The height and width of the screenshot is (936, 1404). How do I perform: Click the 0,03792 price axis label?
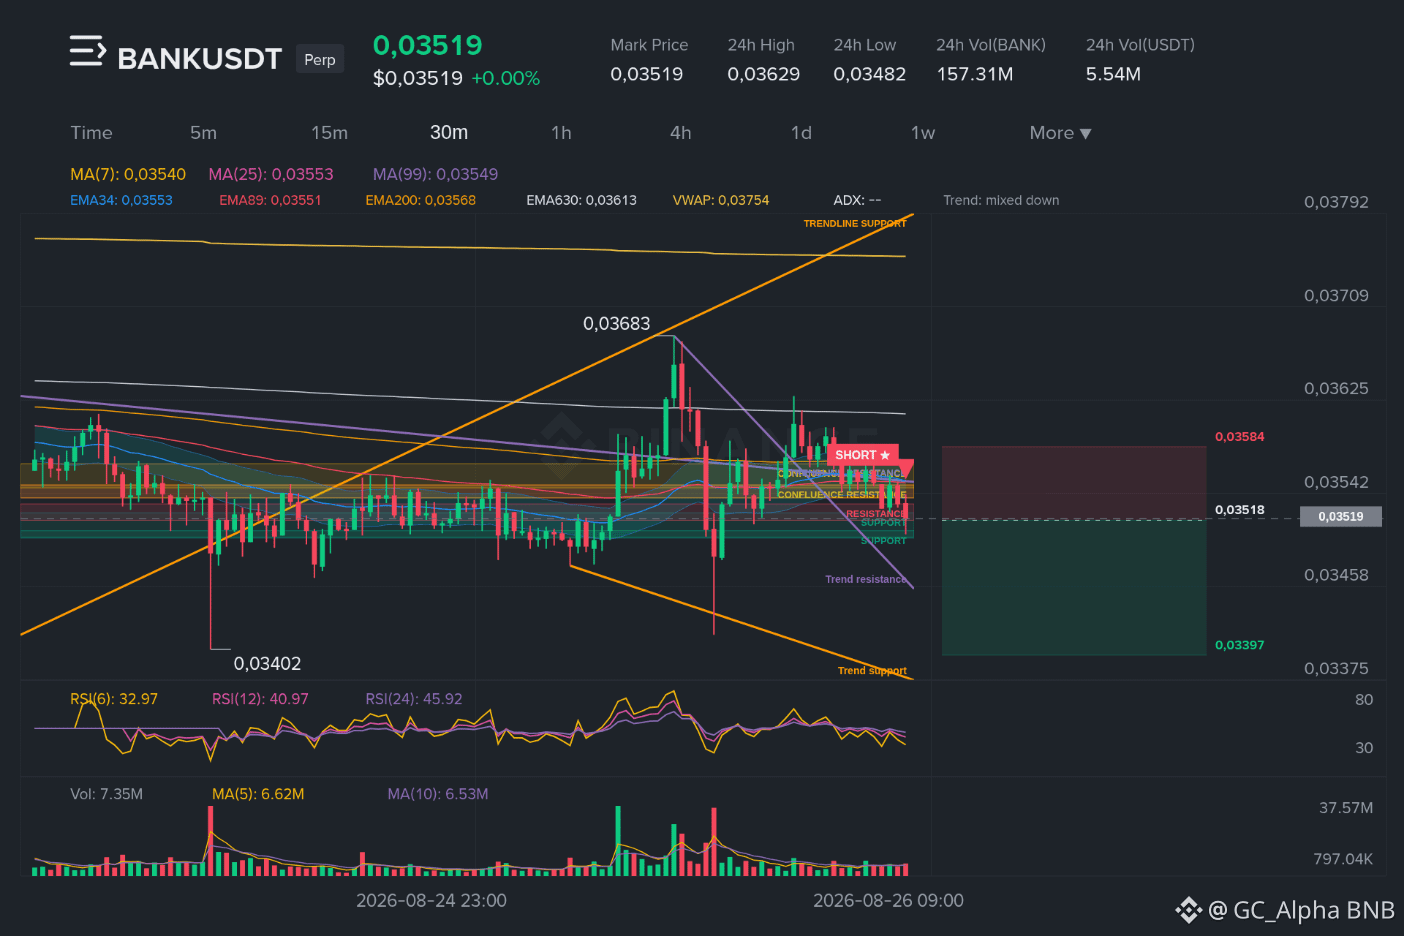pyautogui.click(x=1336, y=202)
